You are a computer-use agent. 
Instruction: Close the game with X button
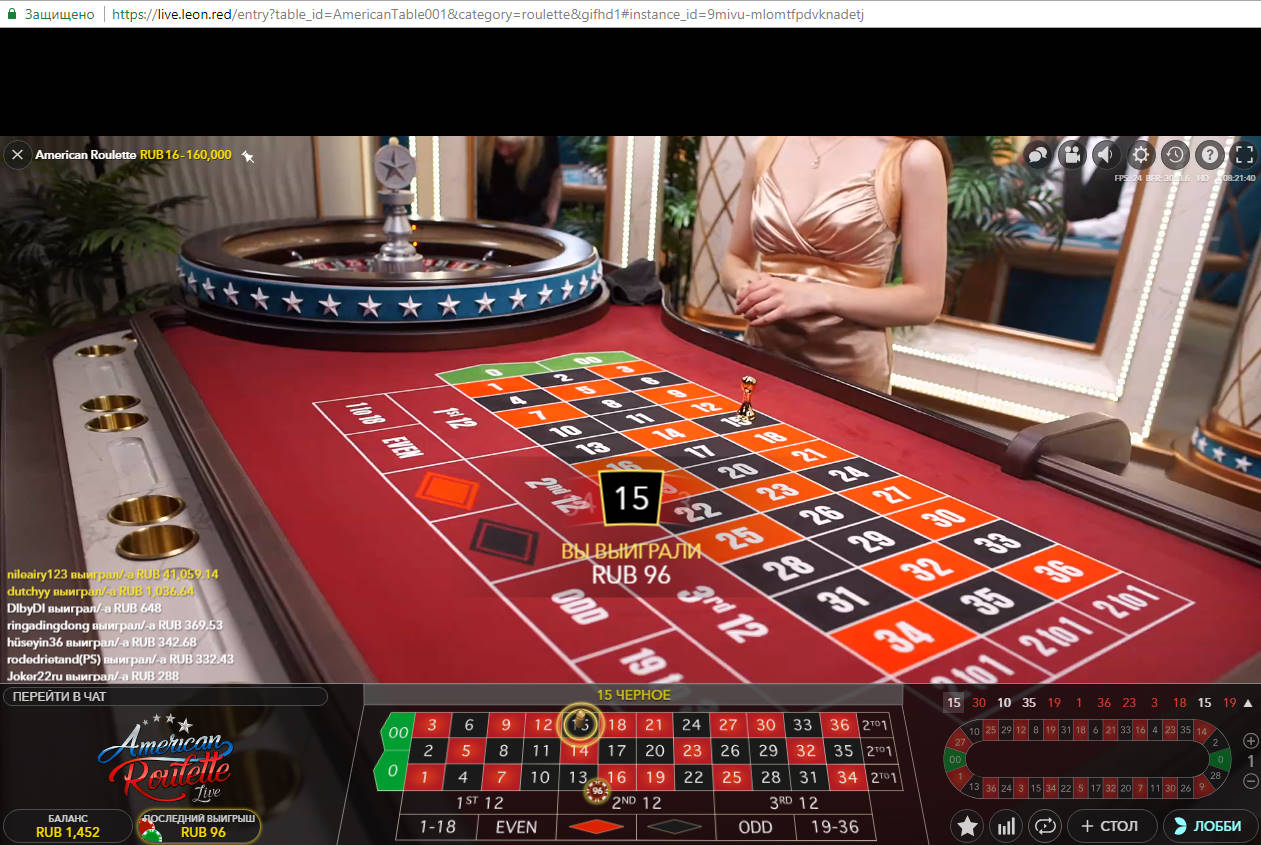click(x=17, y=155)
